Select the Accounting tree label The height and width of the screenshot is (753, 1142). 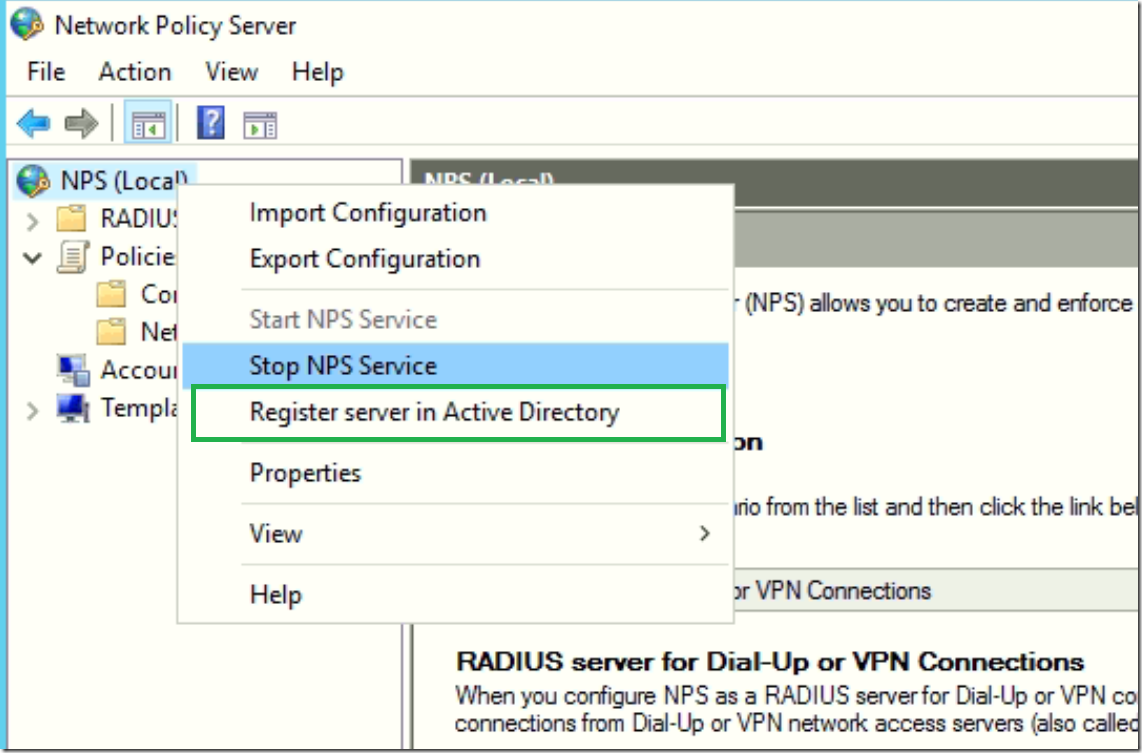point(138,370)
